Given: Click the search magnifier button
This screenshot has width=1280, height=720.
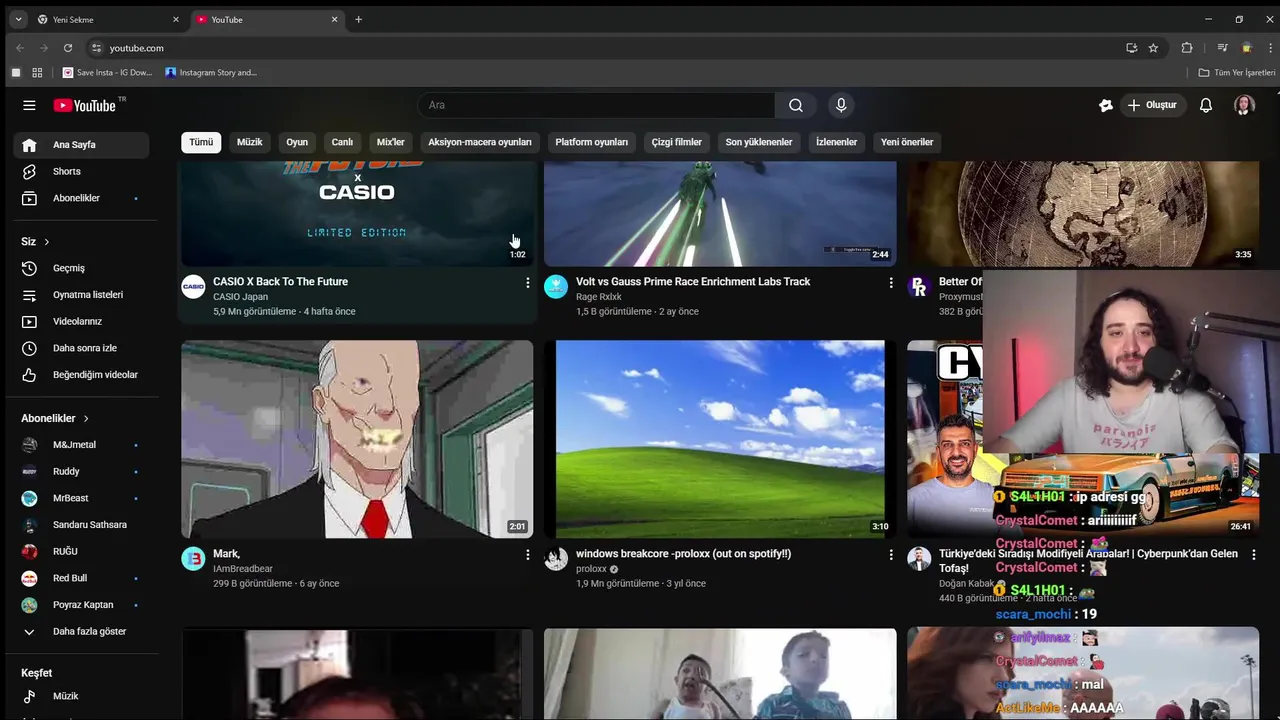Looking at the screenshot, I should (796, 105).
